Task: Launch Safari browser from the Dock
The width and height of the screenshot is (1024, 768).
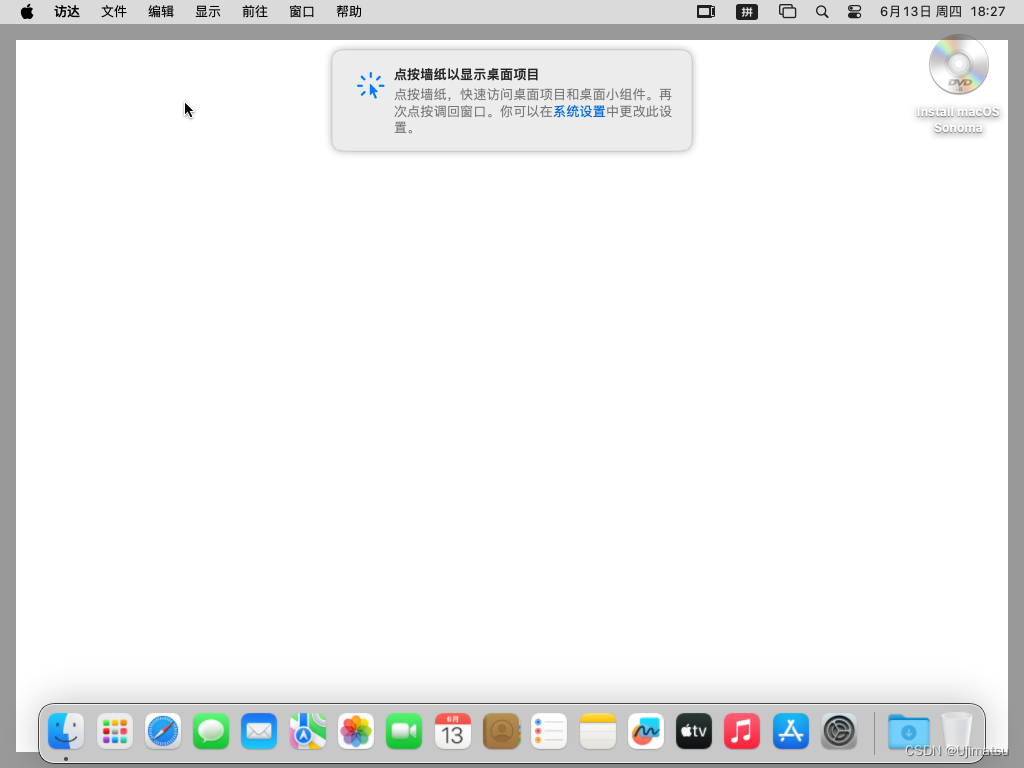Action: coord(163,731)
